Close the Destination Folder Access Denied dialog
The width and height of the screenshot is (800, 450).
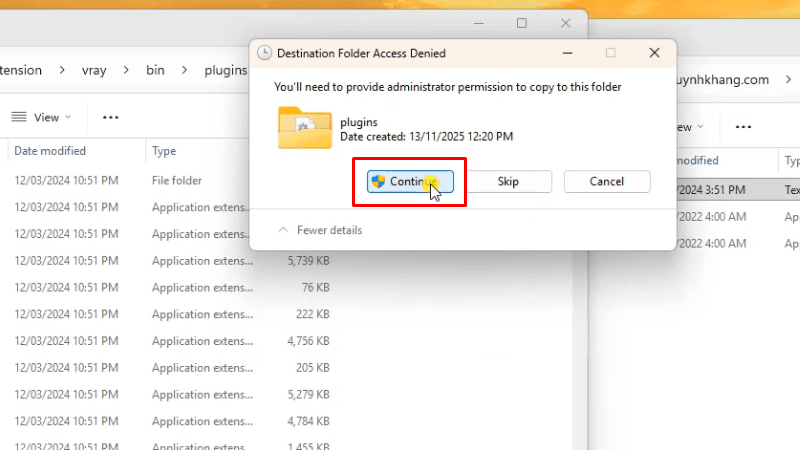click(654, 53)
